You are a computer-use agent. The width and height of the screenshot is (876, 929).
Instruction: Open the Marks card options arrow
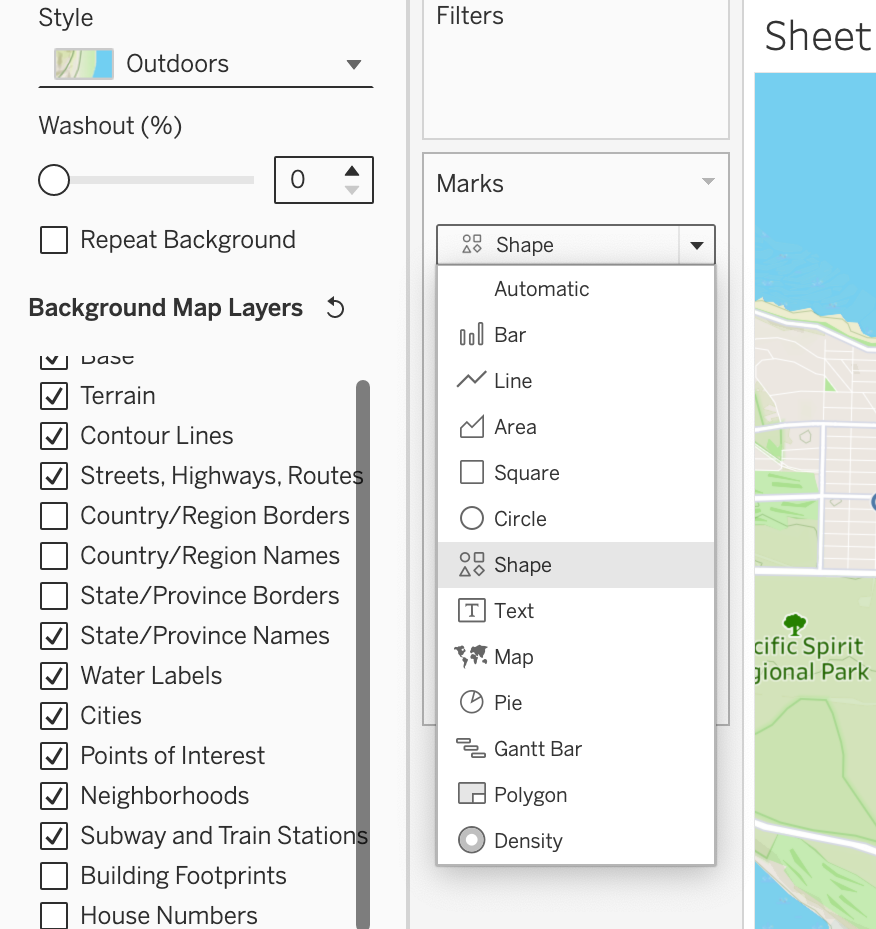click(x=708, y=182)
